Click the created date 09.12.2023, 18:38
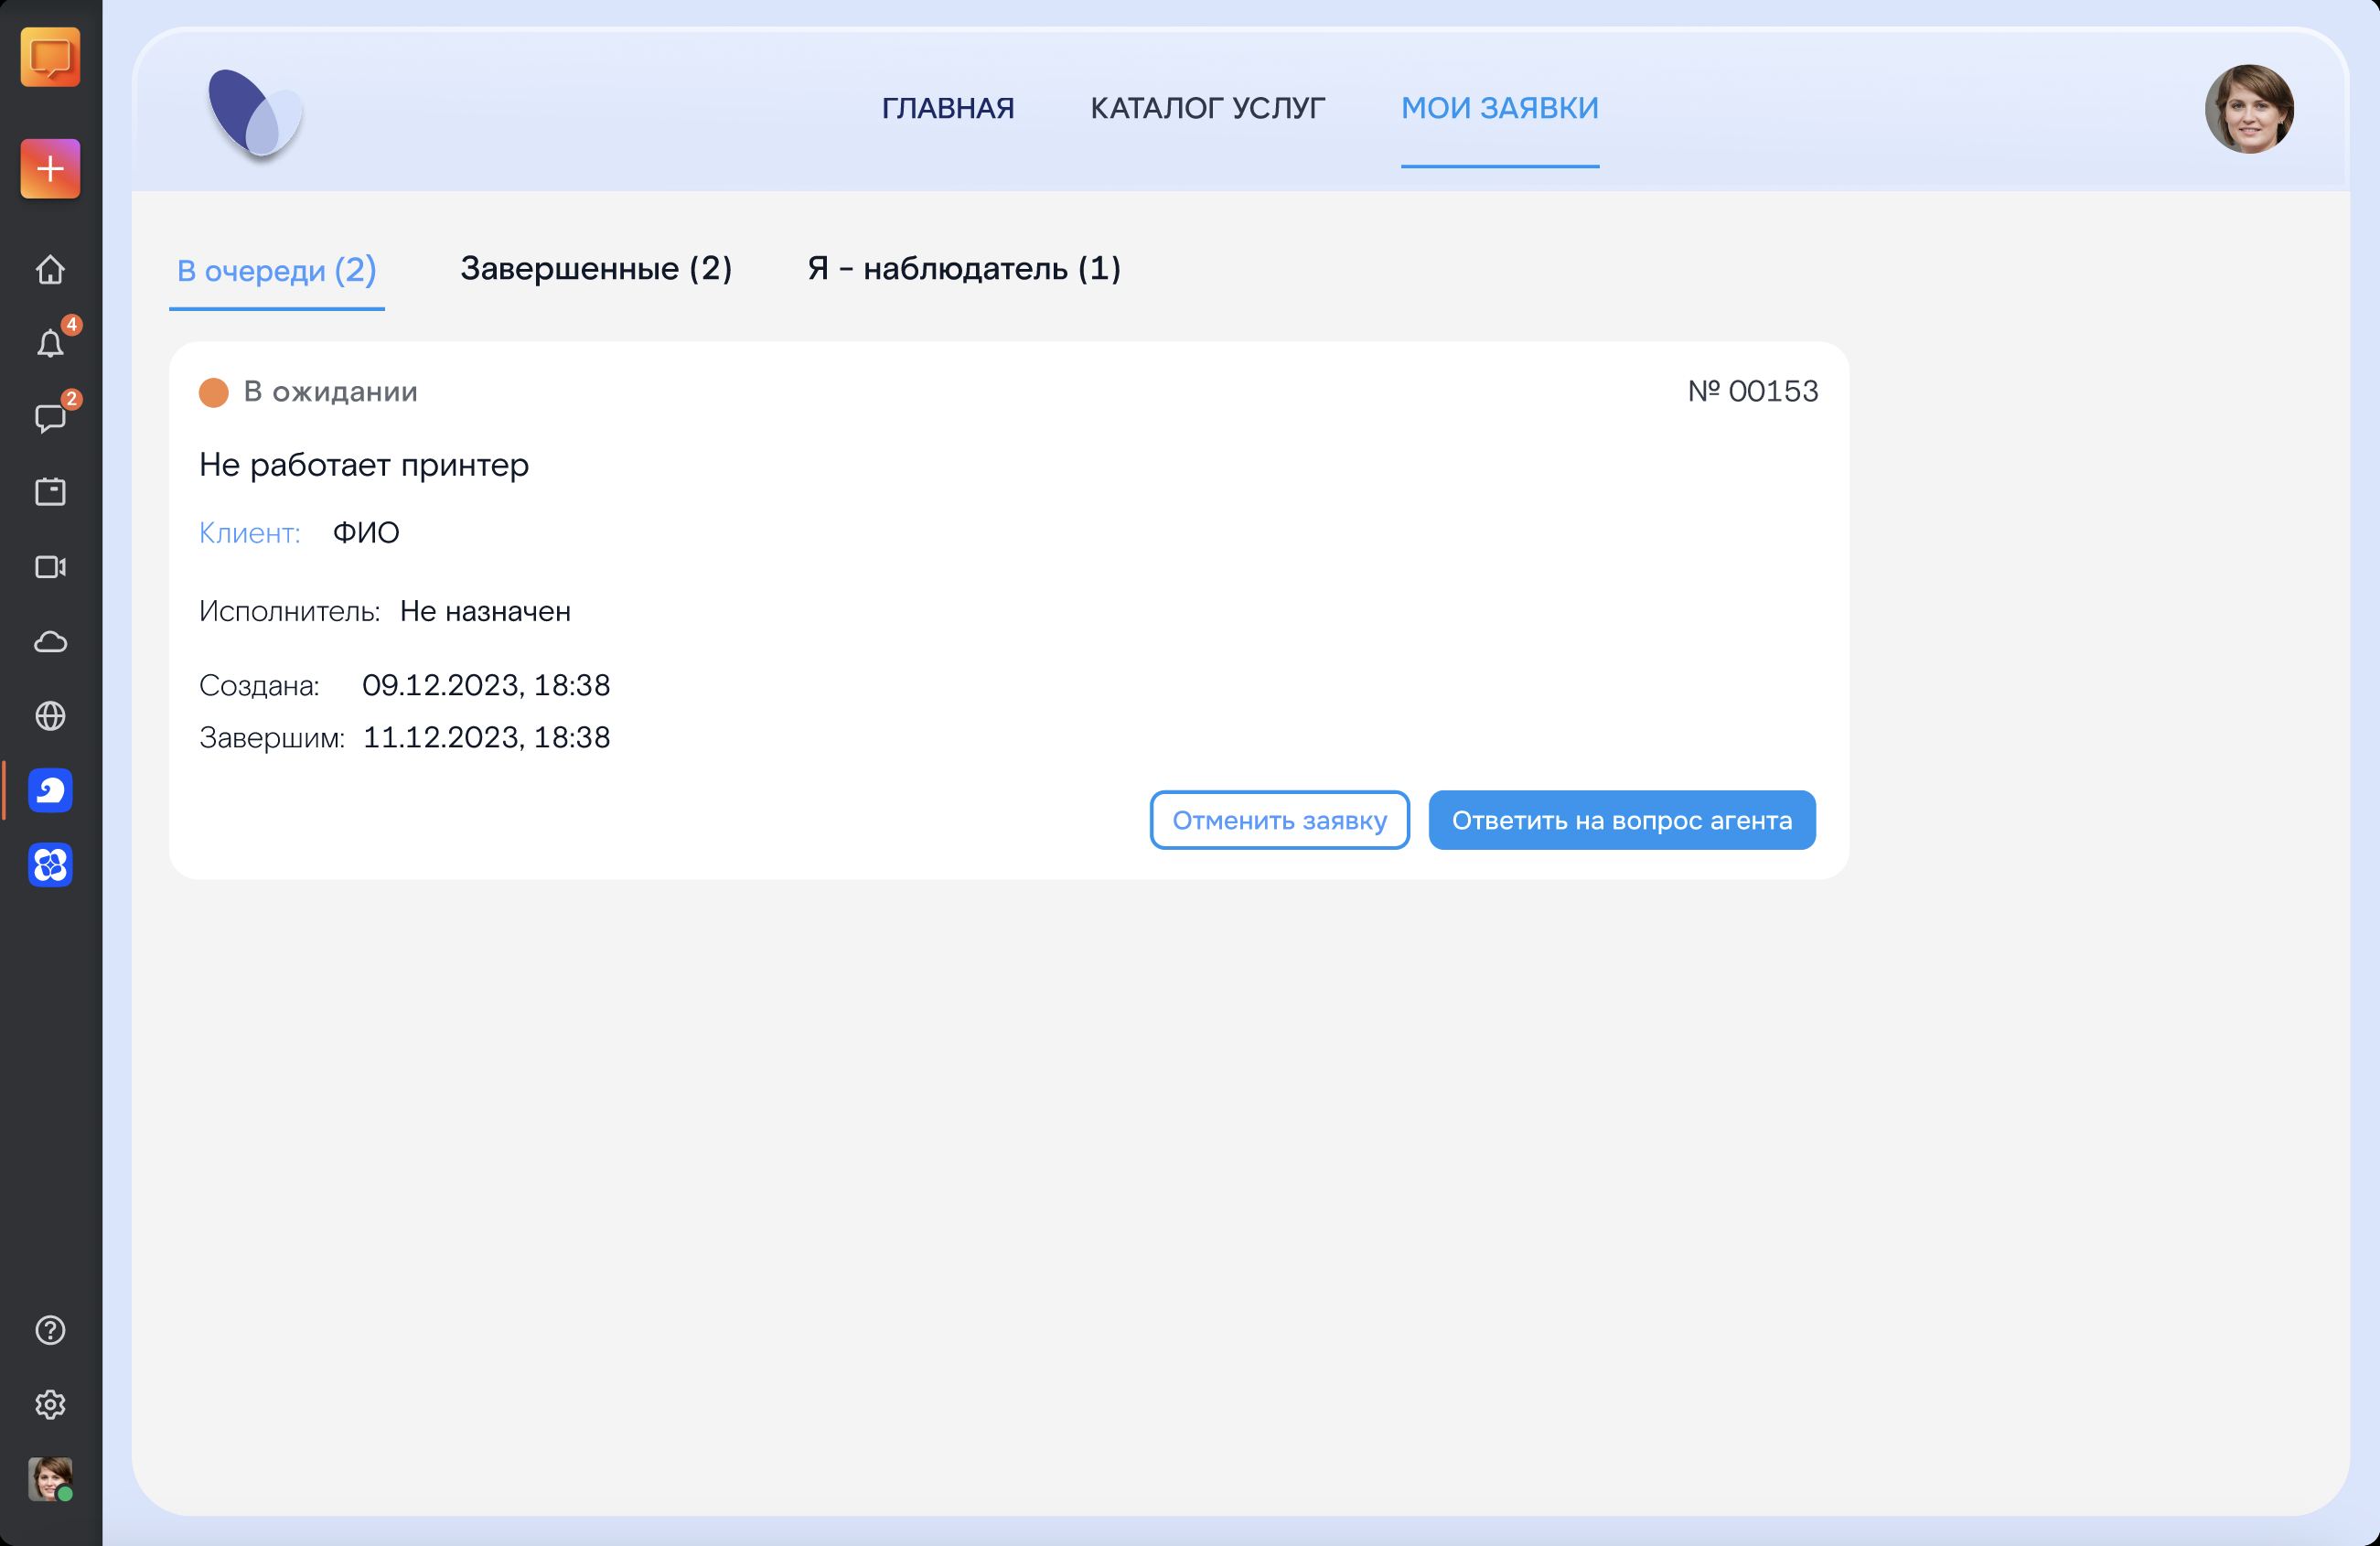 coord(486,685)
